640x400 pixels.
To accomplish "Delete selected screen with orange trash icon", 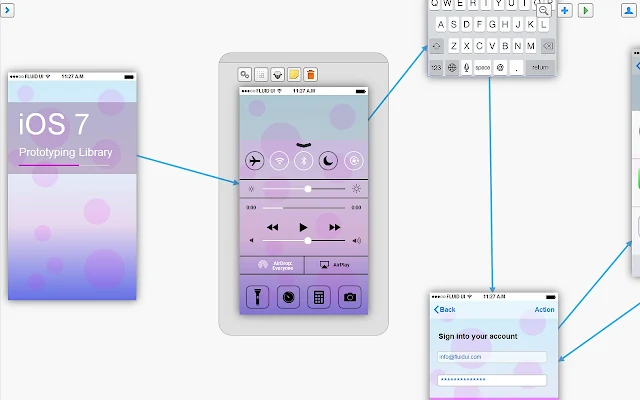I will coord(311,75).
